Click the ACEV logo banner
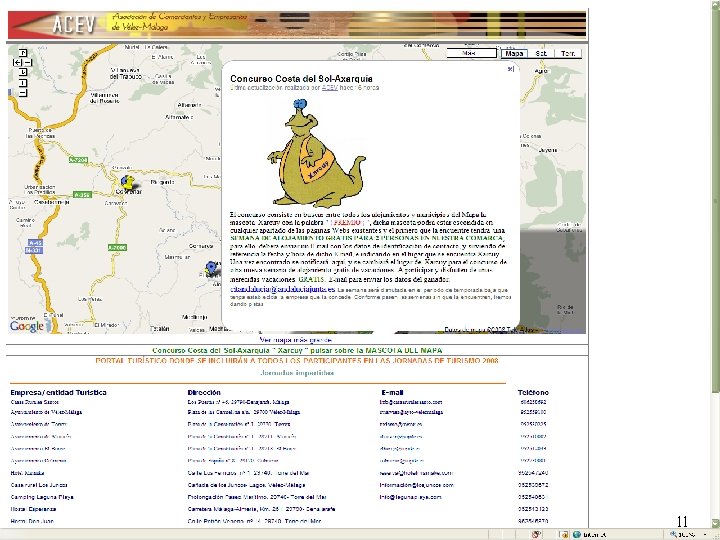720x540 pixels. 297,24
